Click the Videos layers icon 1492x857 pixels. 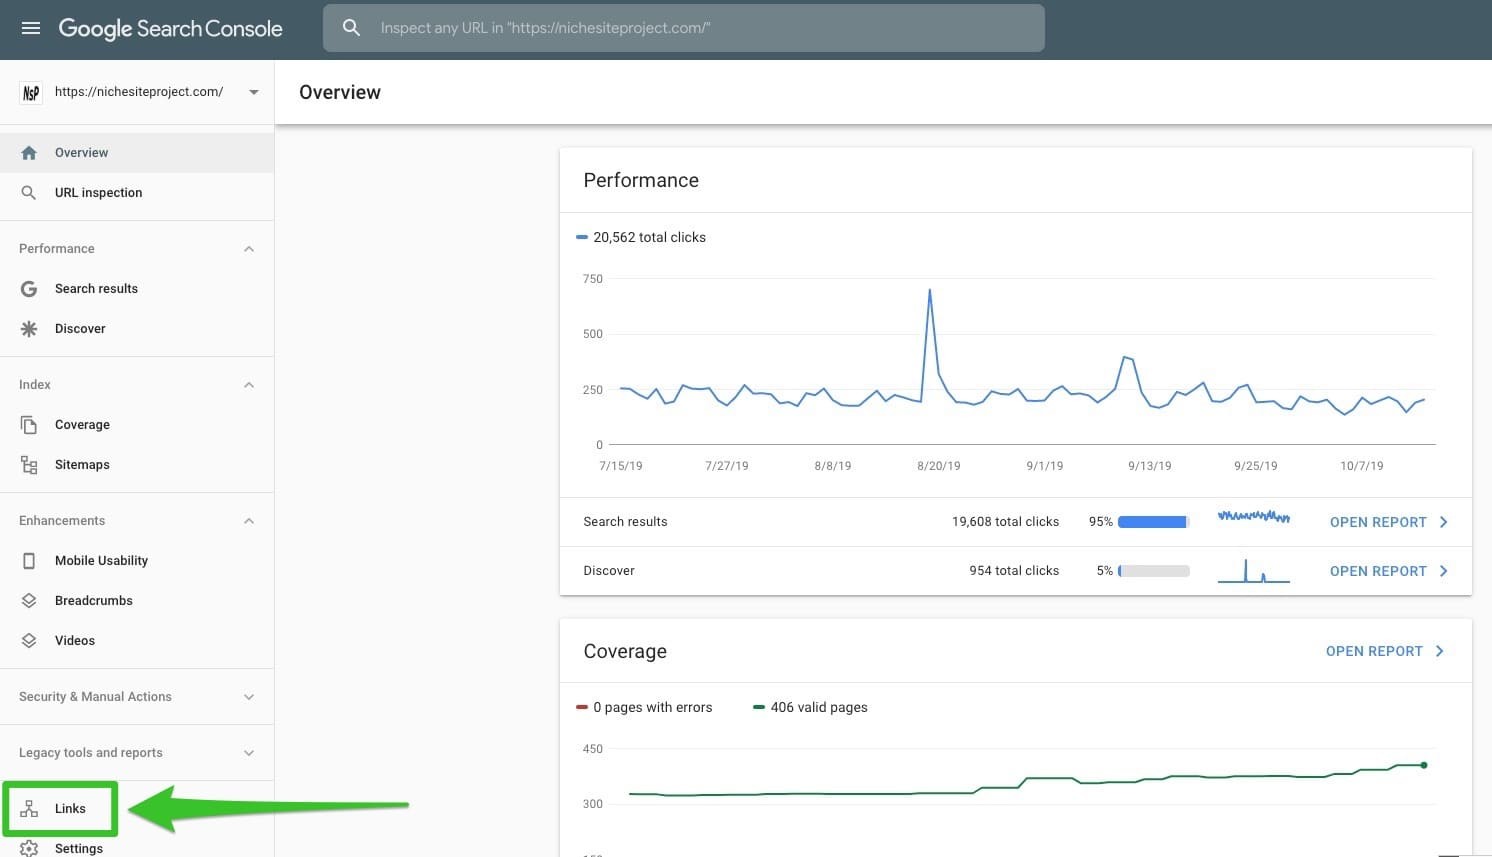click(x=29, y=641)
